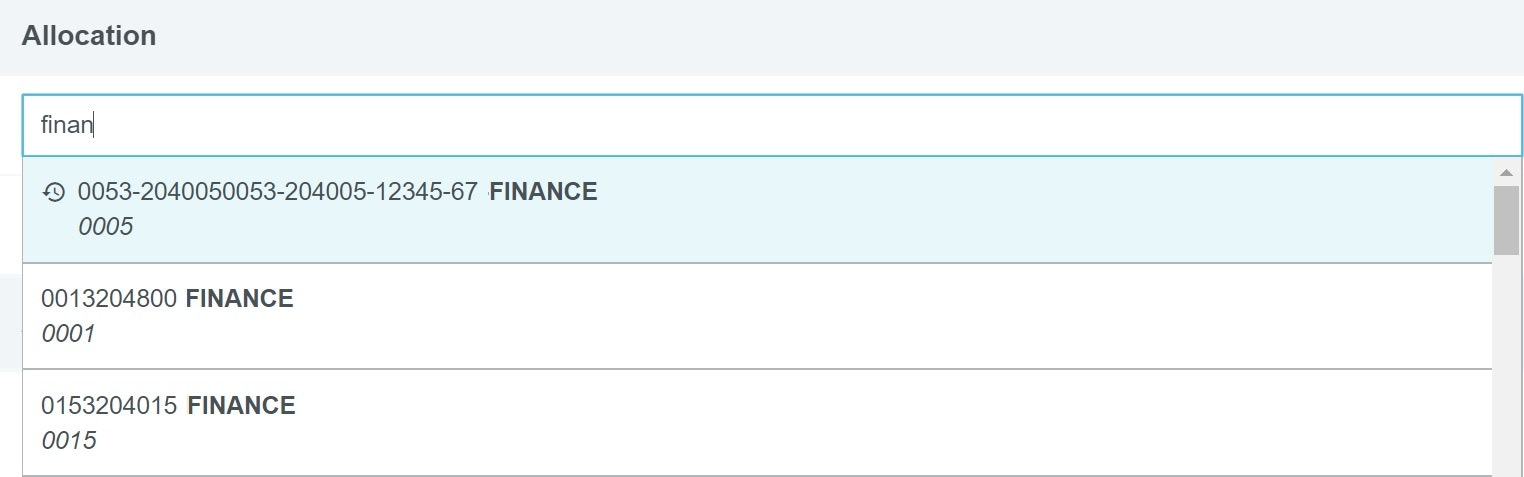Select the recently used 0053-2040050053 allocation

[756, 210]
